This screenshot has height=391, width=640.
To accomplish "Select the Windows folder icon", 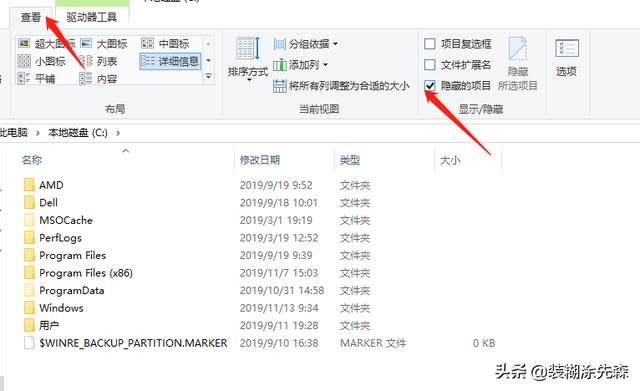I will (x=29, y=308).
